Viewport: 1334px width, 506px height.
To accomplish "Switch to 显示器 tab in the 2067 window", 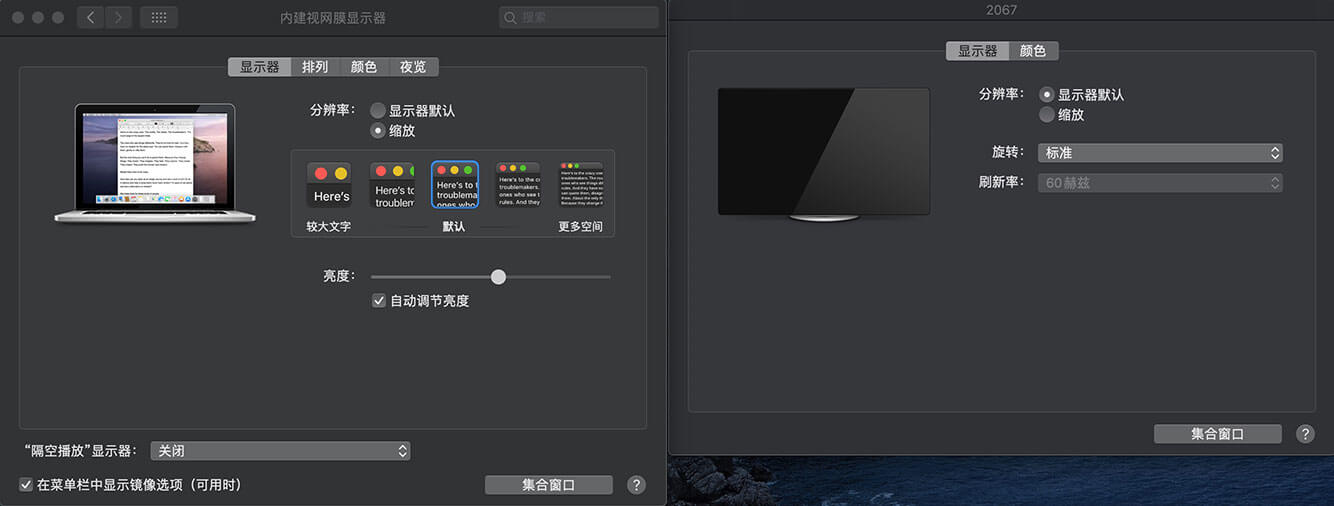I will [978, 51].
